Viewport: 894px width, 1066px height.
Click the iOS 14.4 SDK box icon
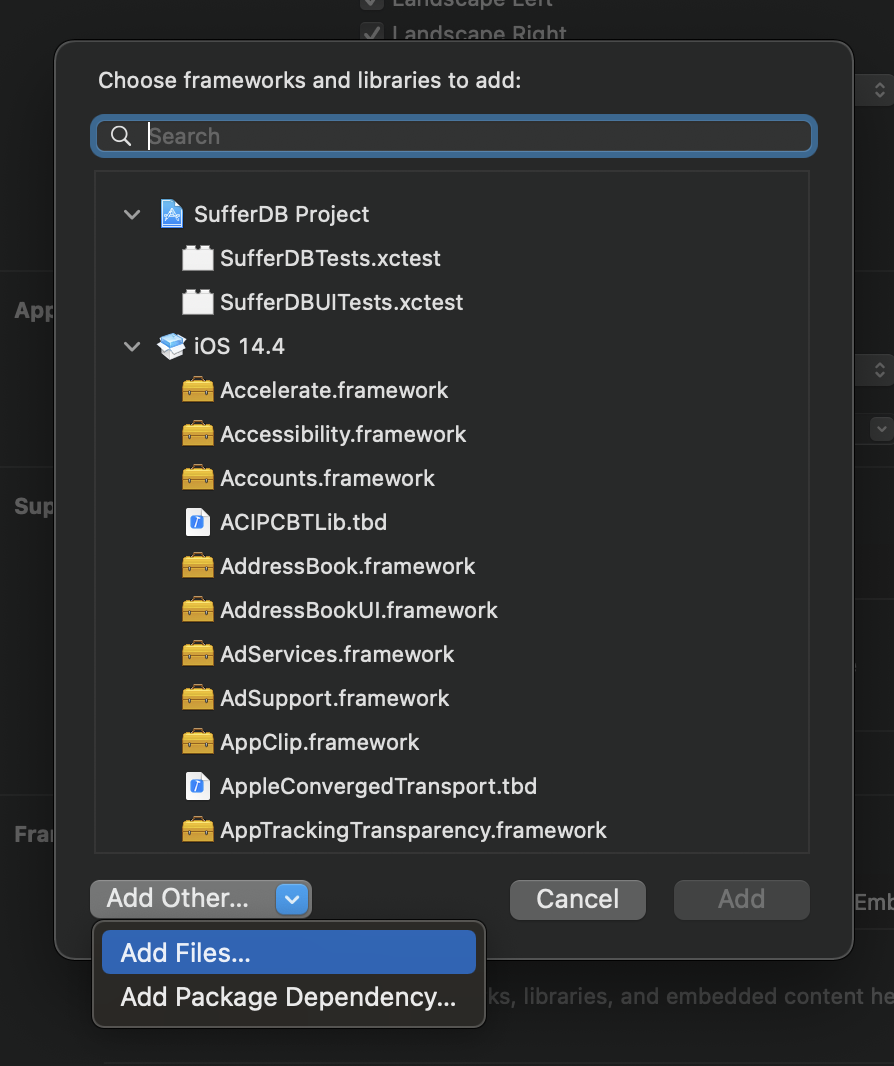pos(171,346)
